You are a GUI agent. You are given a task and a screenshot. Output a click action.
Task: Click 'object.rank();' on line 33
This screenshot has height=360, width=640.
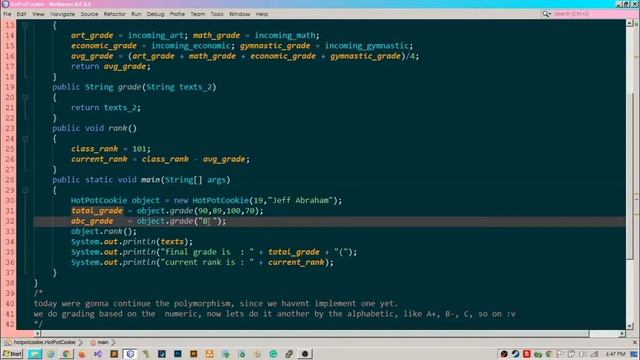tap(104, 231)
